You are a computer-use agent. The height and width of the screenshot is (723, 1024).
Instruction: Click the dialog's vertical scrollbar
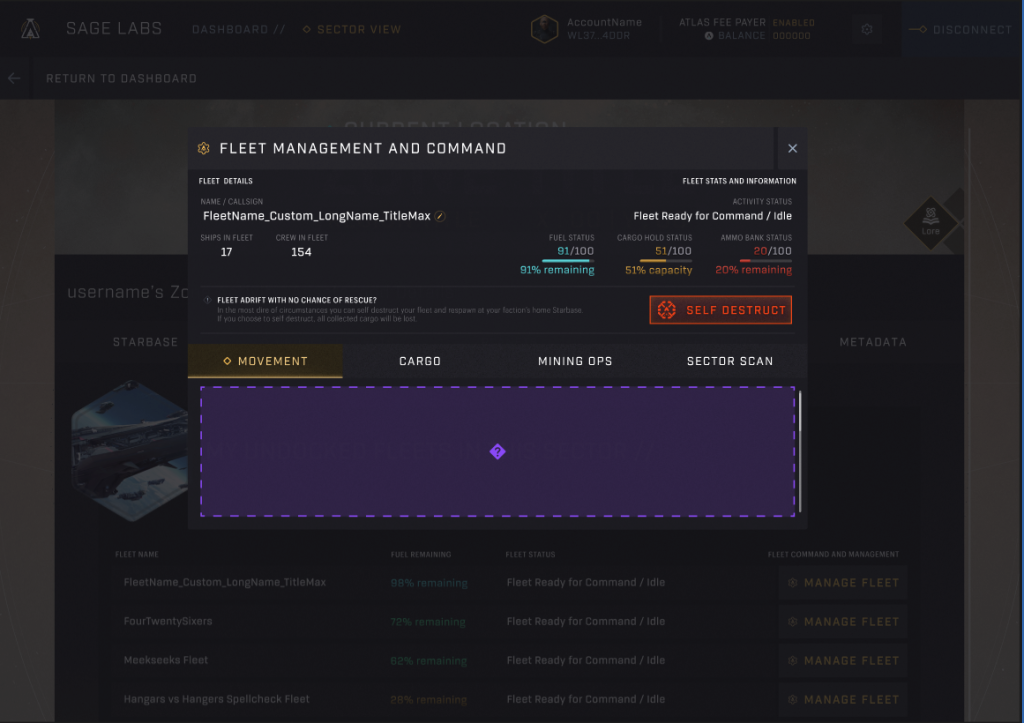click(800, 411)
